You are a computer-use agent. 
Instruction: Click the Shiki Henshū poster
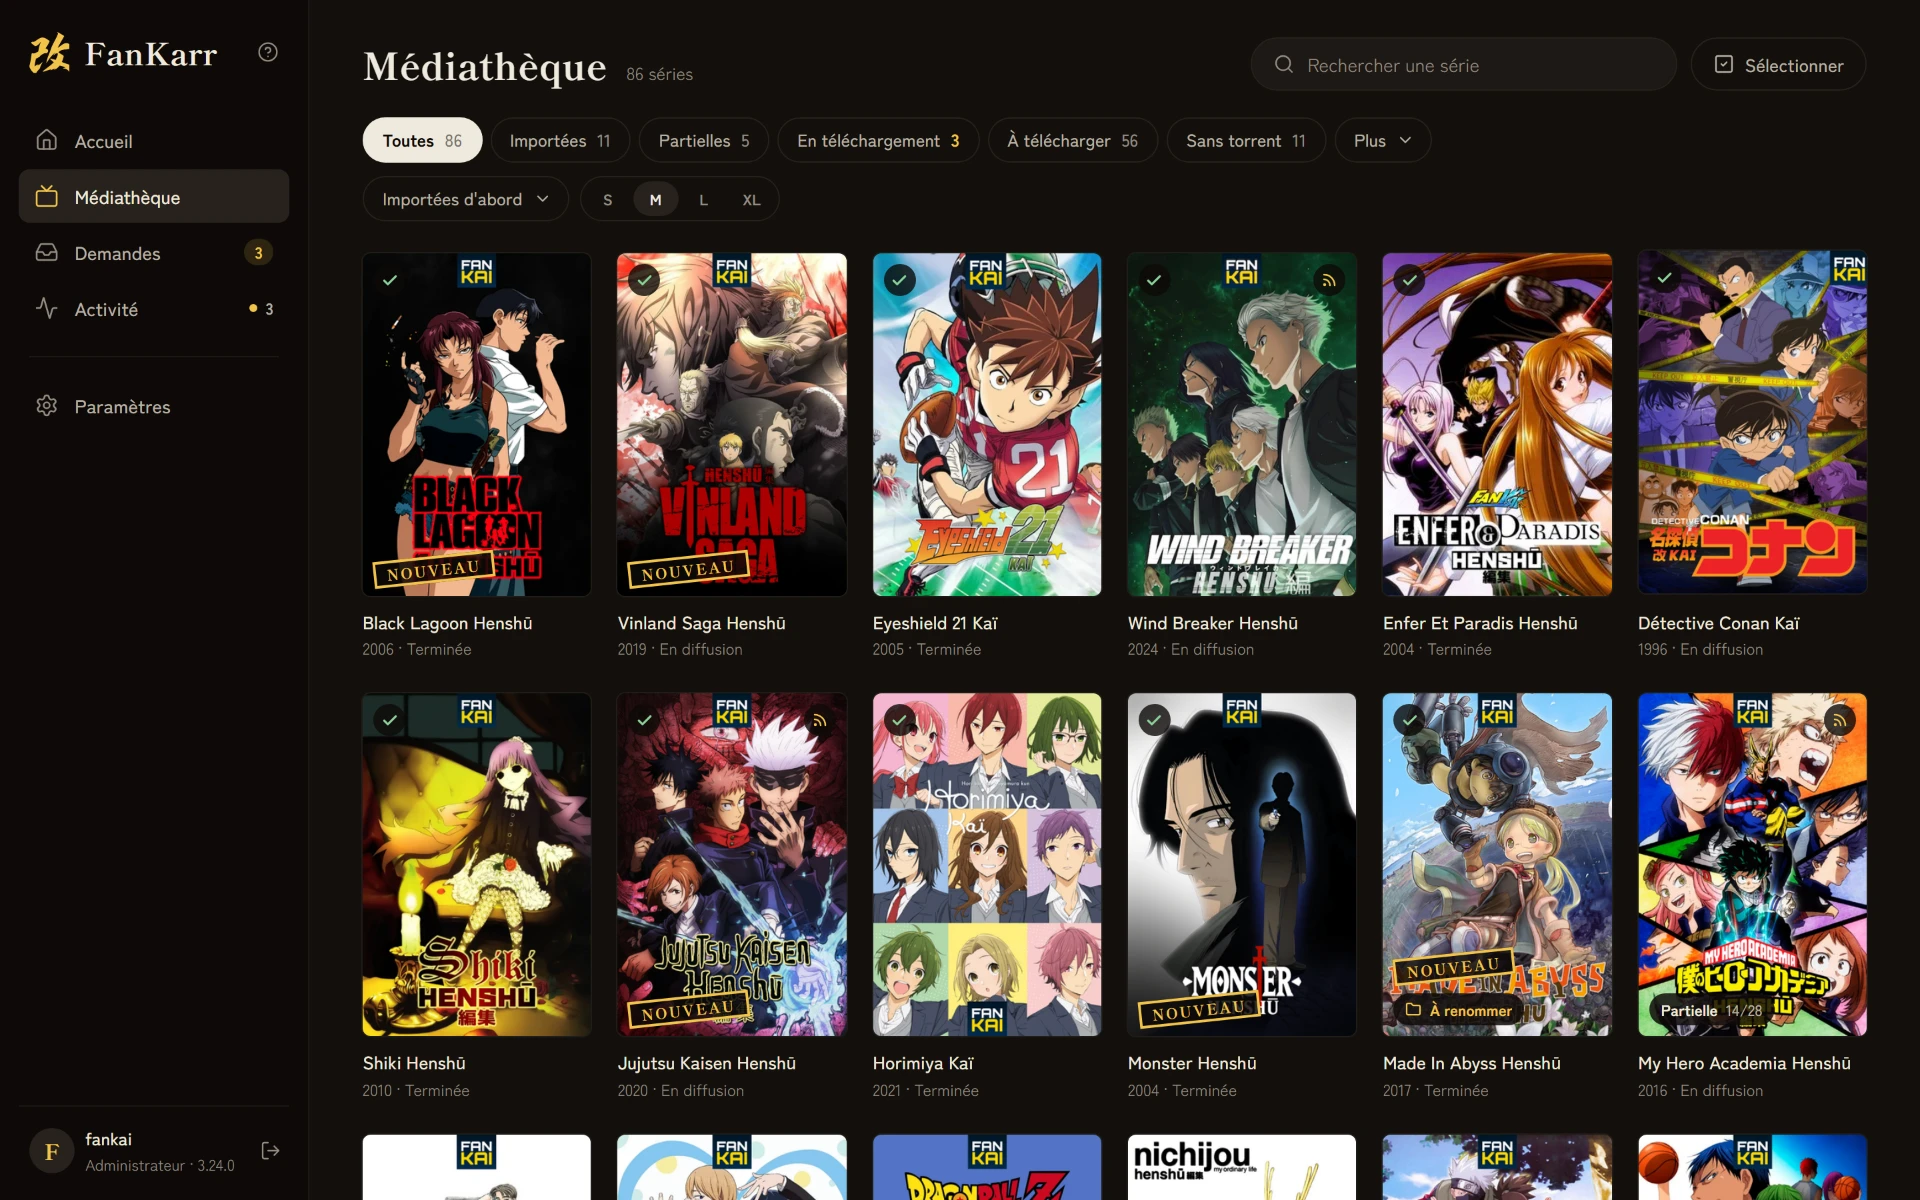[477, 864]
